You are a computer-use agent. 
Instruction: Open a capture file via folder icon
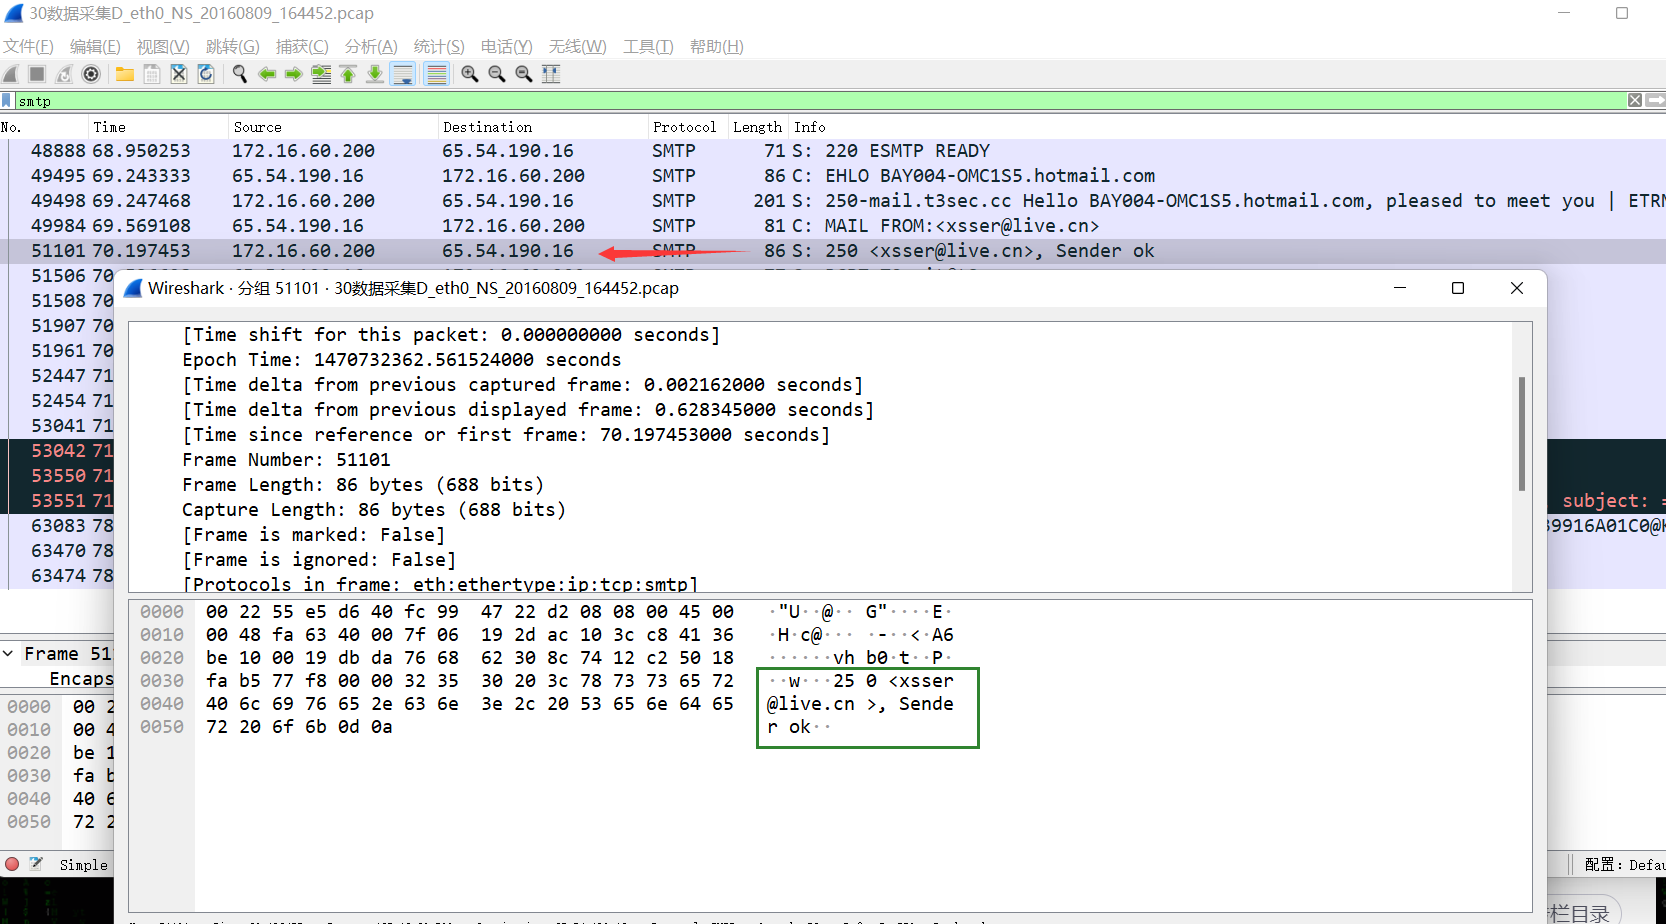pos(125,74)
